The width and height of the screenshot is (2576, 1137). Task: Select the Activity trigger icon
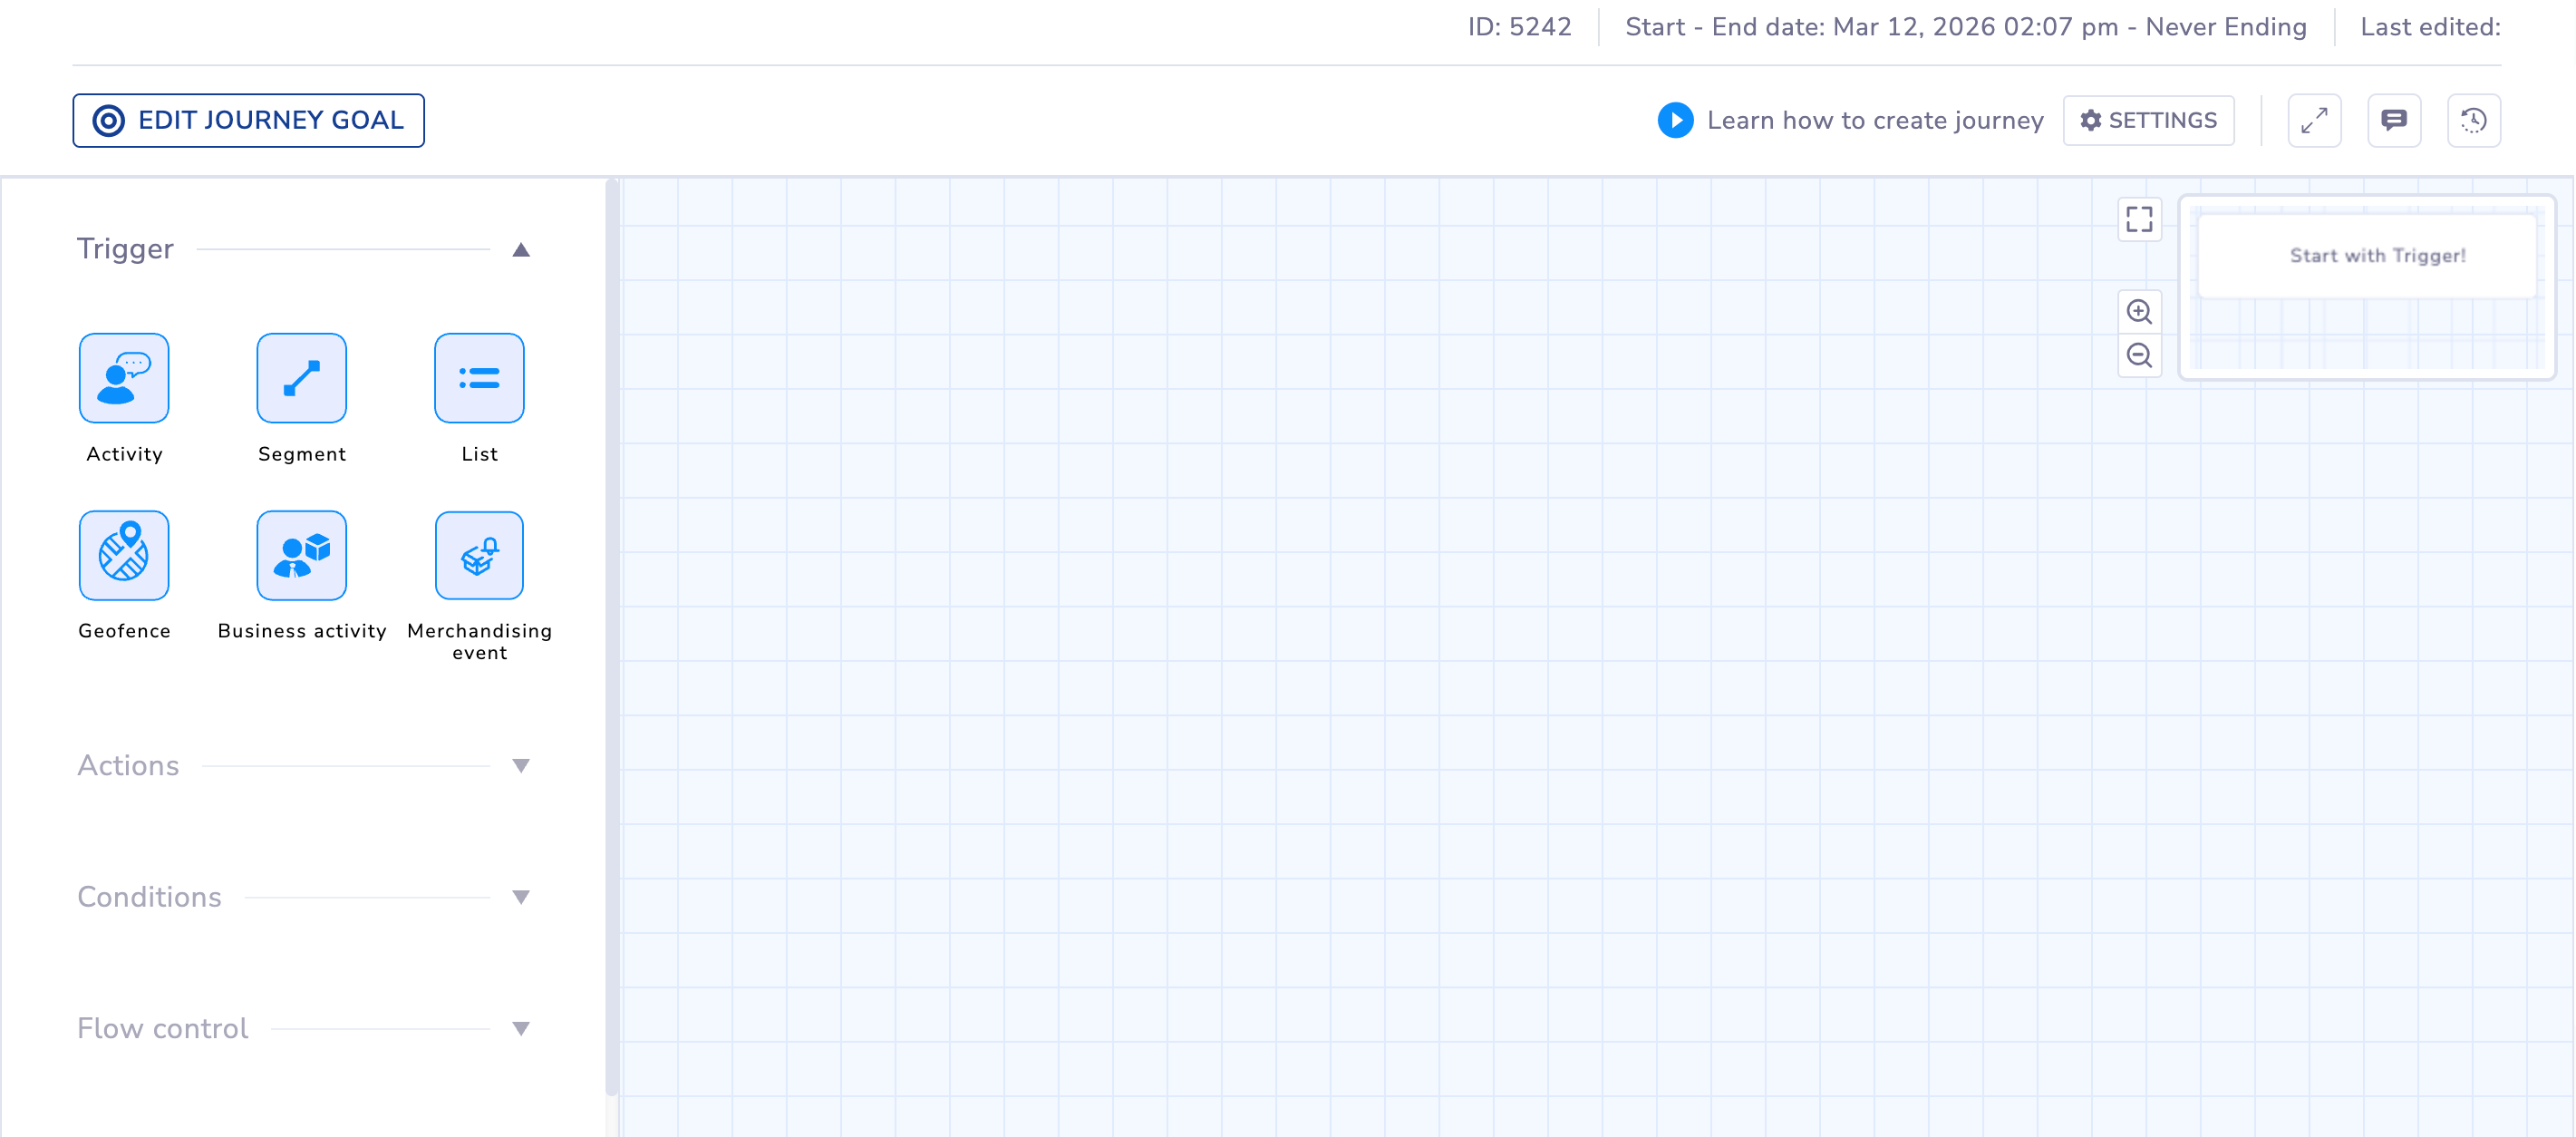[x=124, y=378]
